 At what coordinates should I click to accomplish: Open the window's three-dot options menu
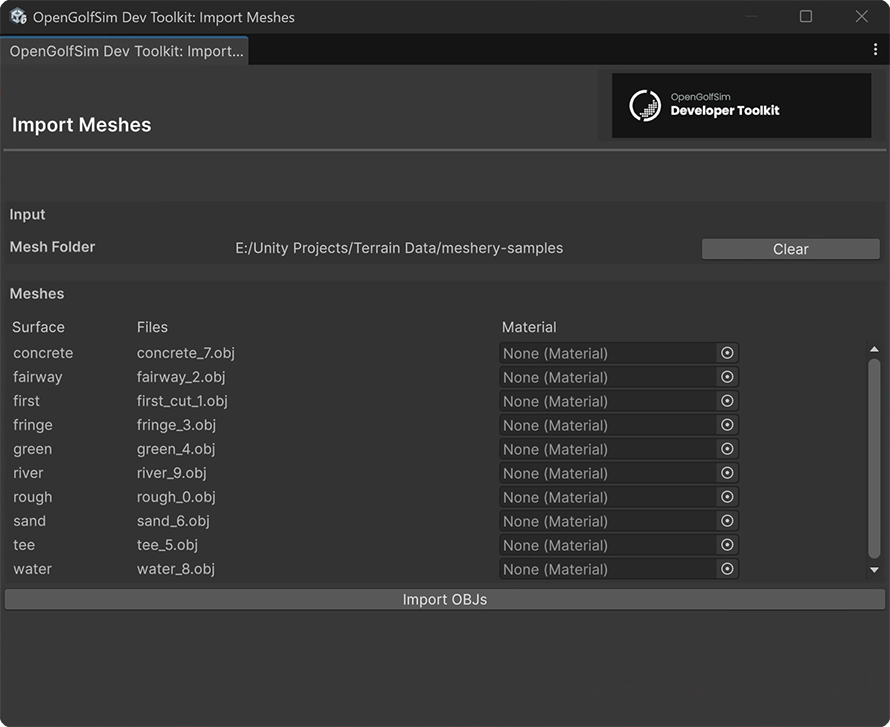[876, 49]
